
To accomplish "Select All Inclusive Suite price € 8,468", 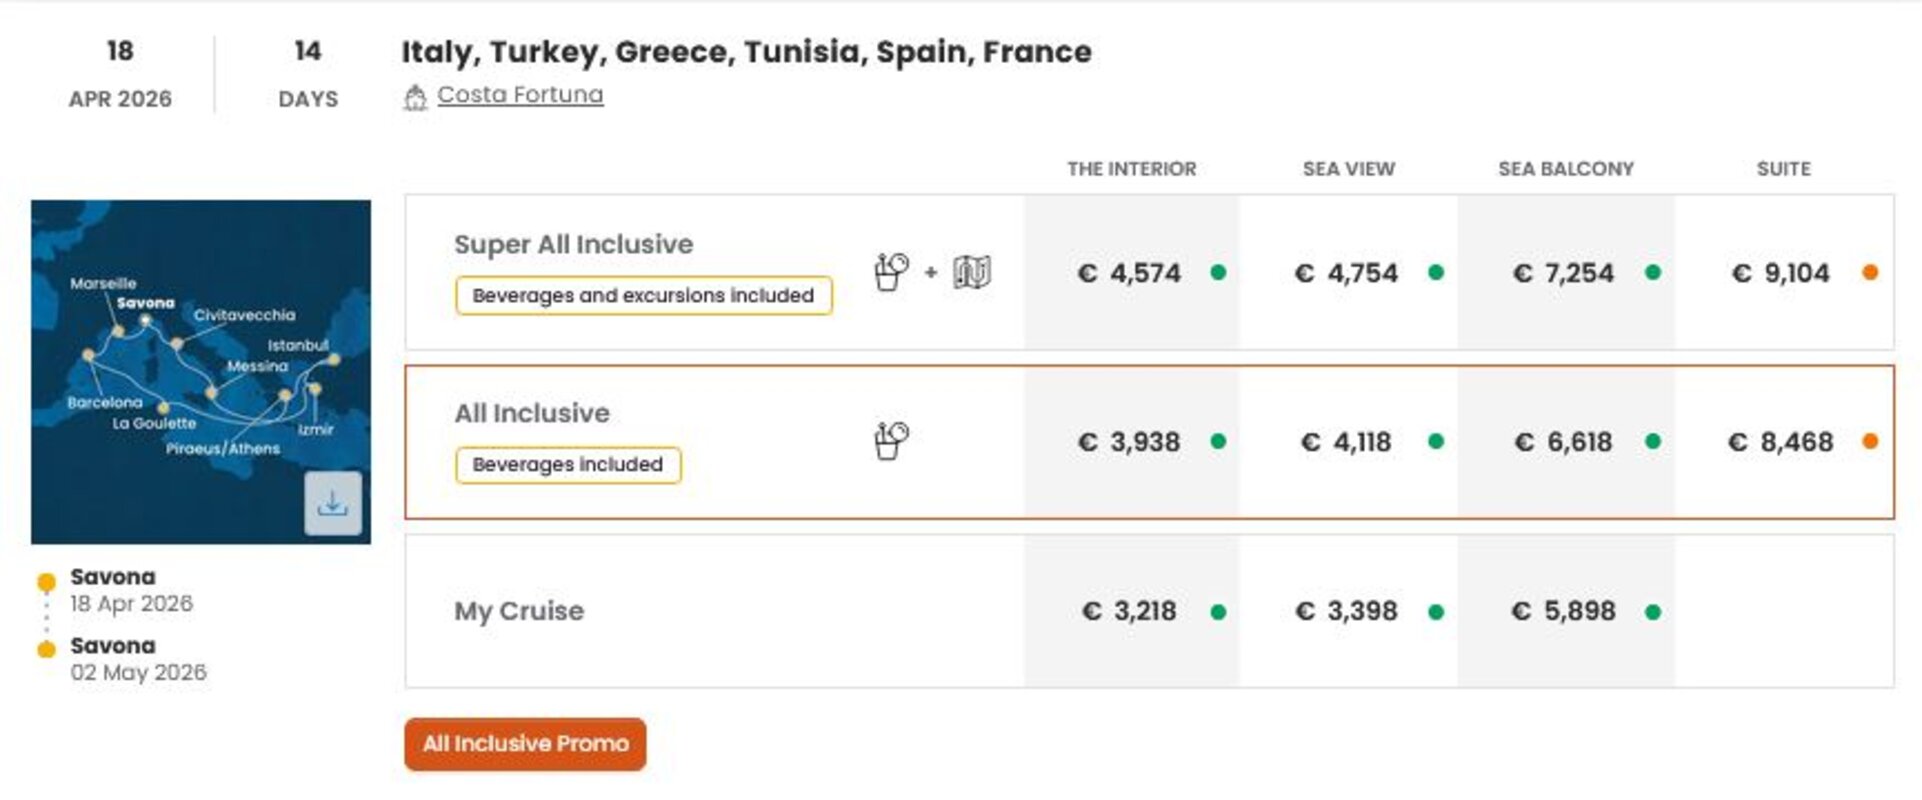I will 1781,442.
